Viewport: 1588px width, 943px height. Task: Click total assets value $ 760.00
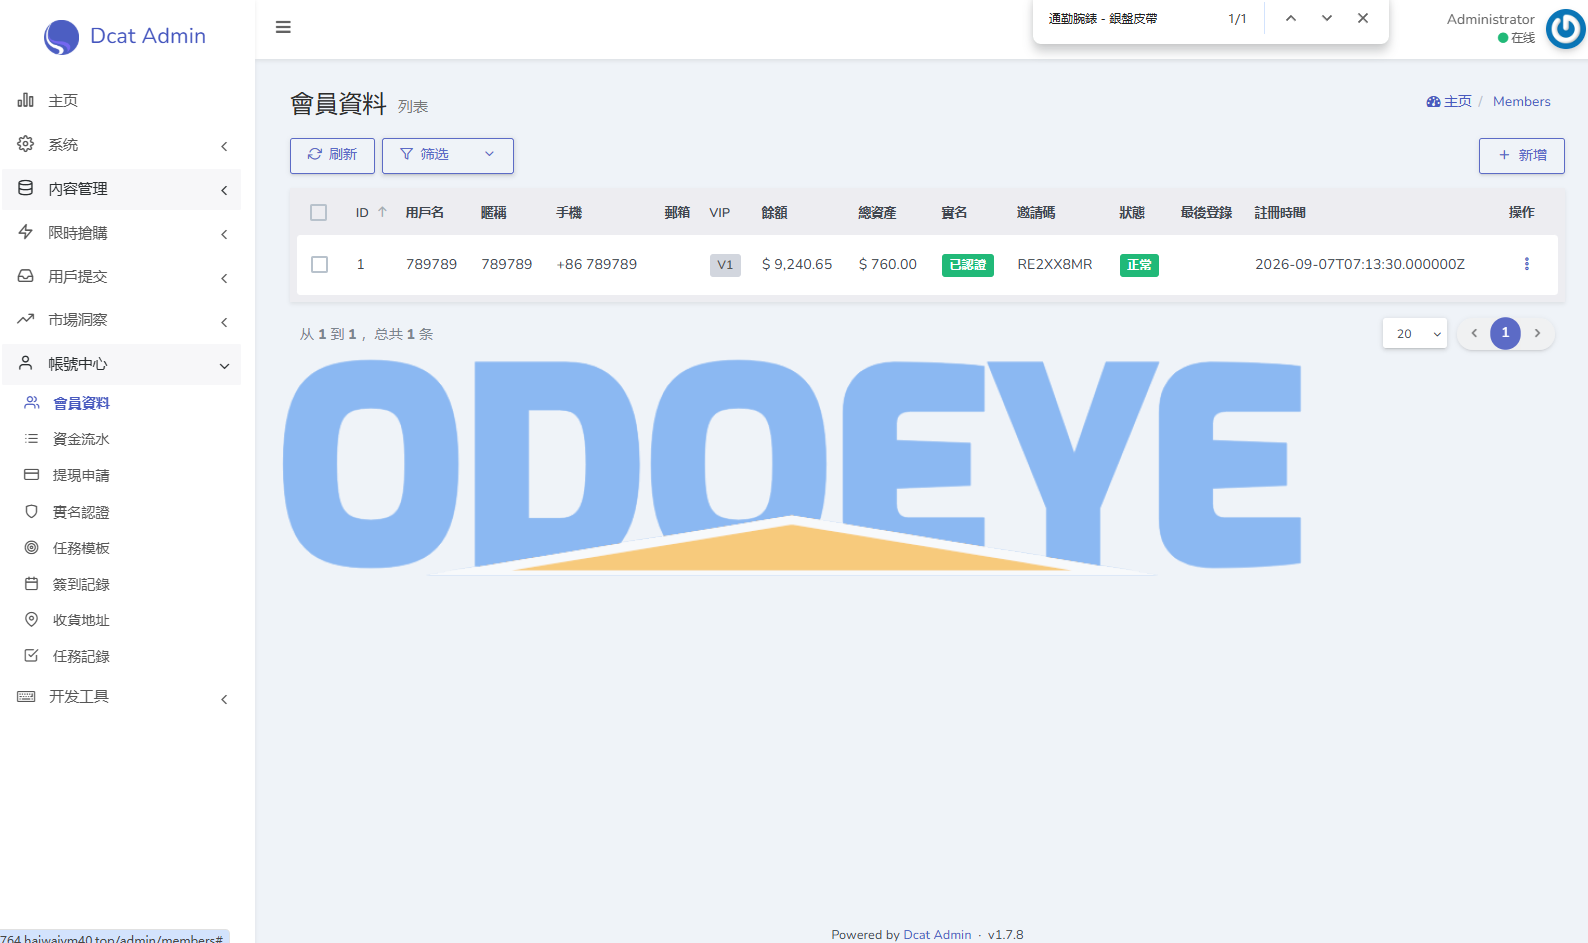[x=888, y=265]
